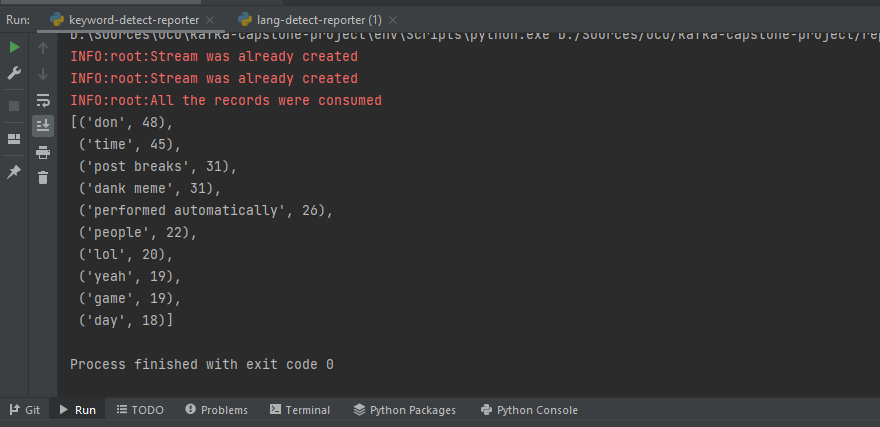This screenshot has width=880, height=427.
Task: Click the ('day', 18) output row
Action: [x=126, y=321]
